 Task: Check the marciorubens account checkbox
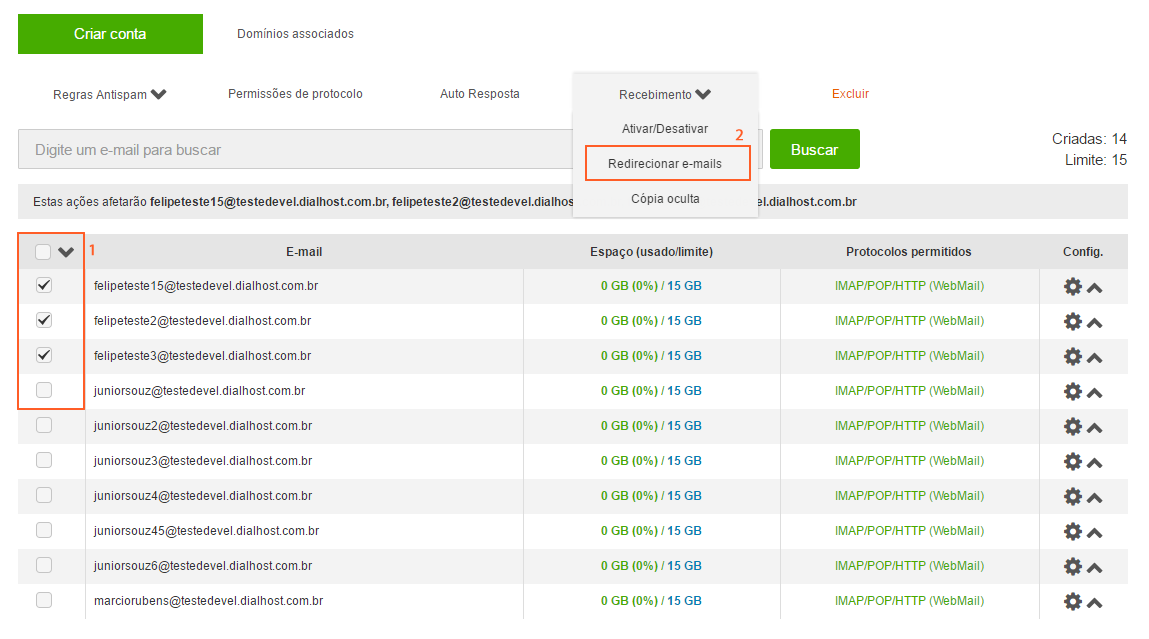pyautogui.click(x=44, y=600)
